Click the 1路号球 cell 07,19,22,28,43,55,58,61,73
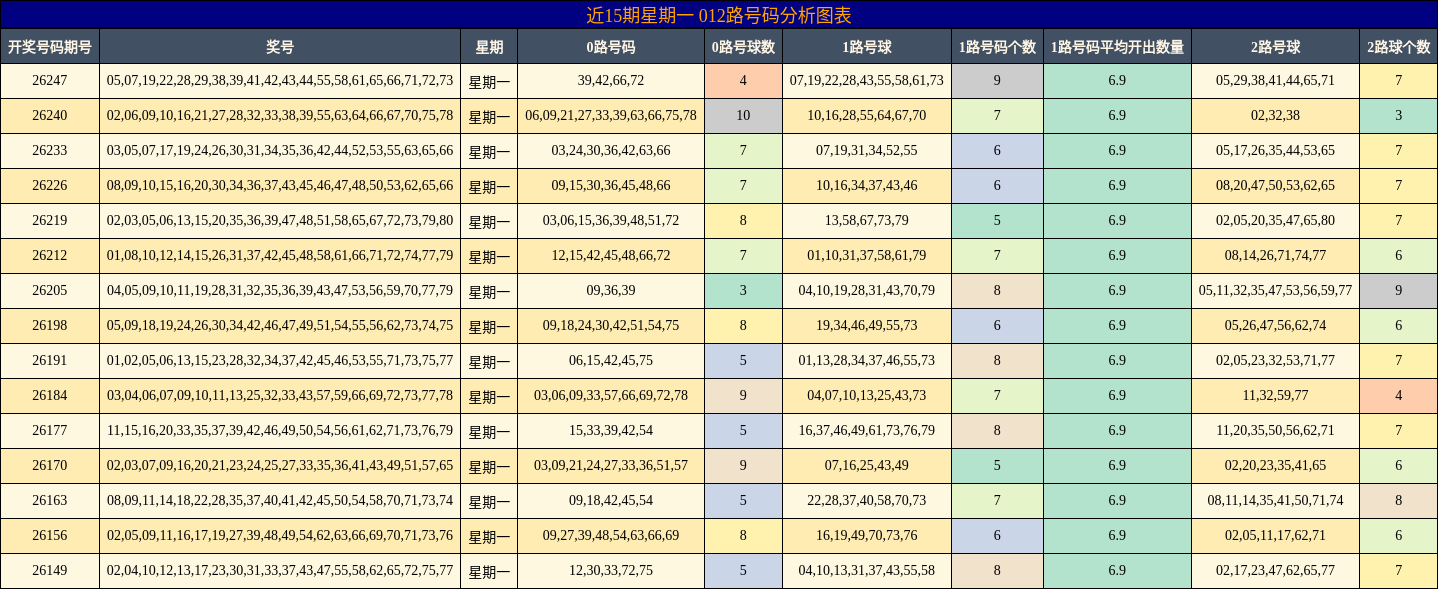 click(866, 81)
